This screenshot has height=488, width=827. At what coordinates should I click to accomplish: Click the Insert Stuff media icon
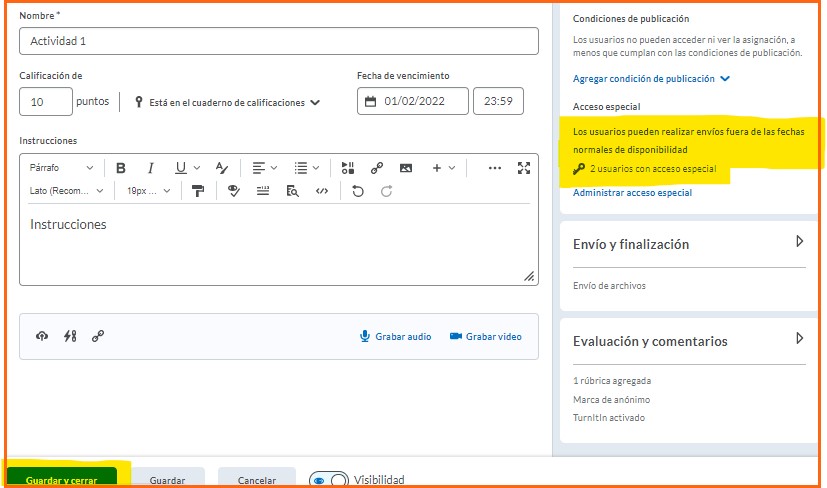coord(348,168)
